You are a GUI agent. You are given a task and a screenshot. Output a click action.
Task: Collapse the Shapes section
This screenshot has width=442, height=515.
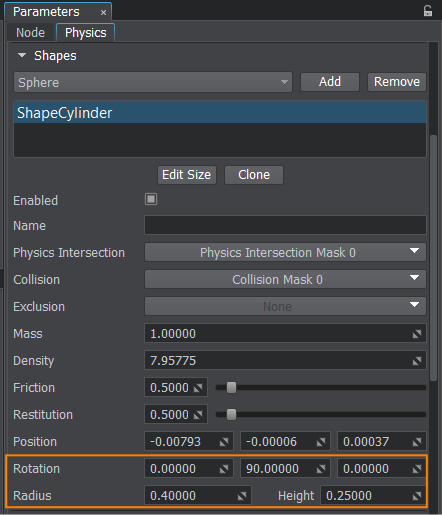pos(22,55)
